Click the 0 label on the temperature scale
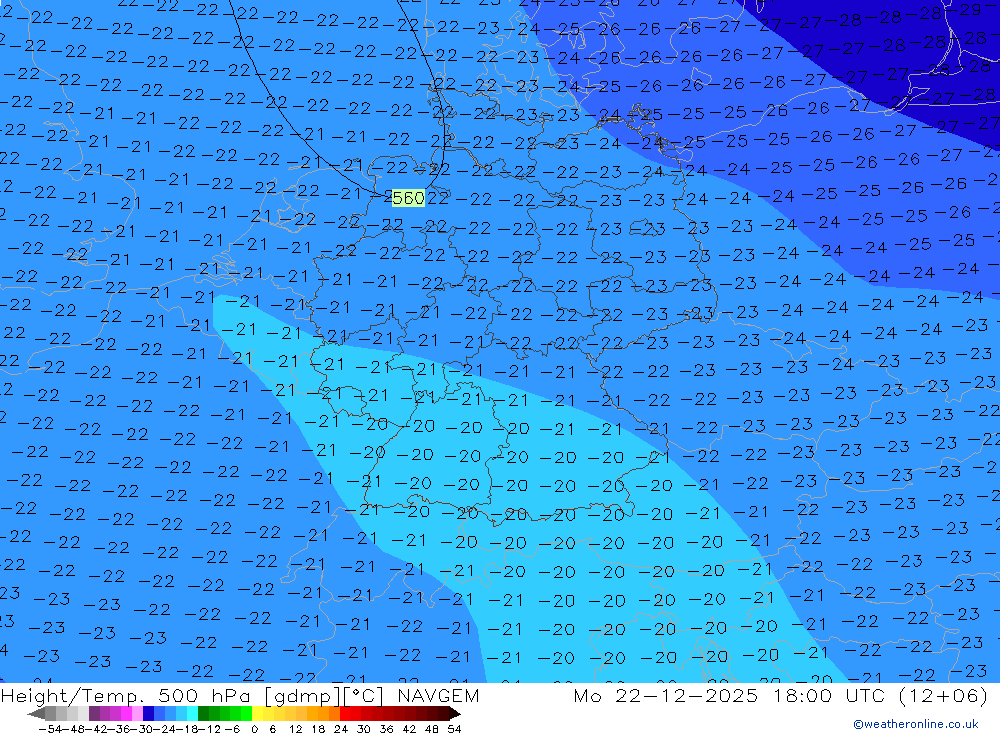The height and width of the screenshot is (733, 1000). pos(254,729)
